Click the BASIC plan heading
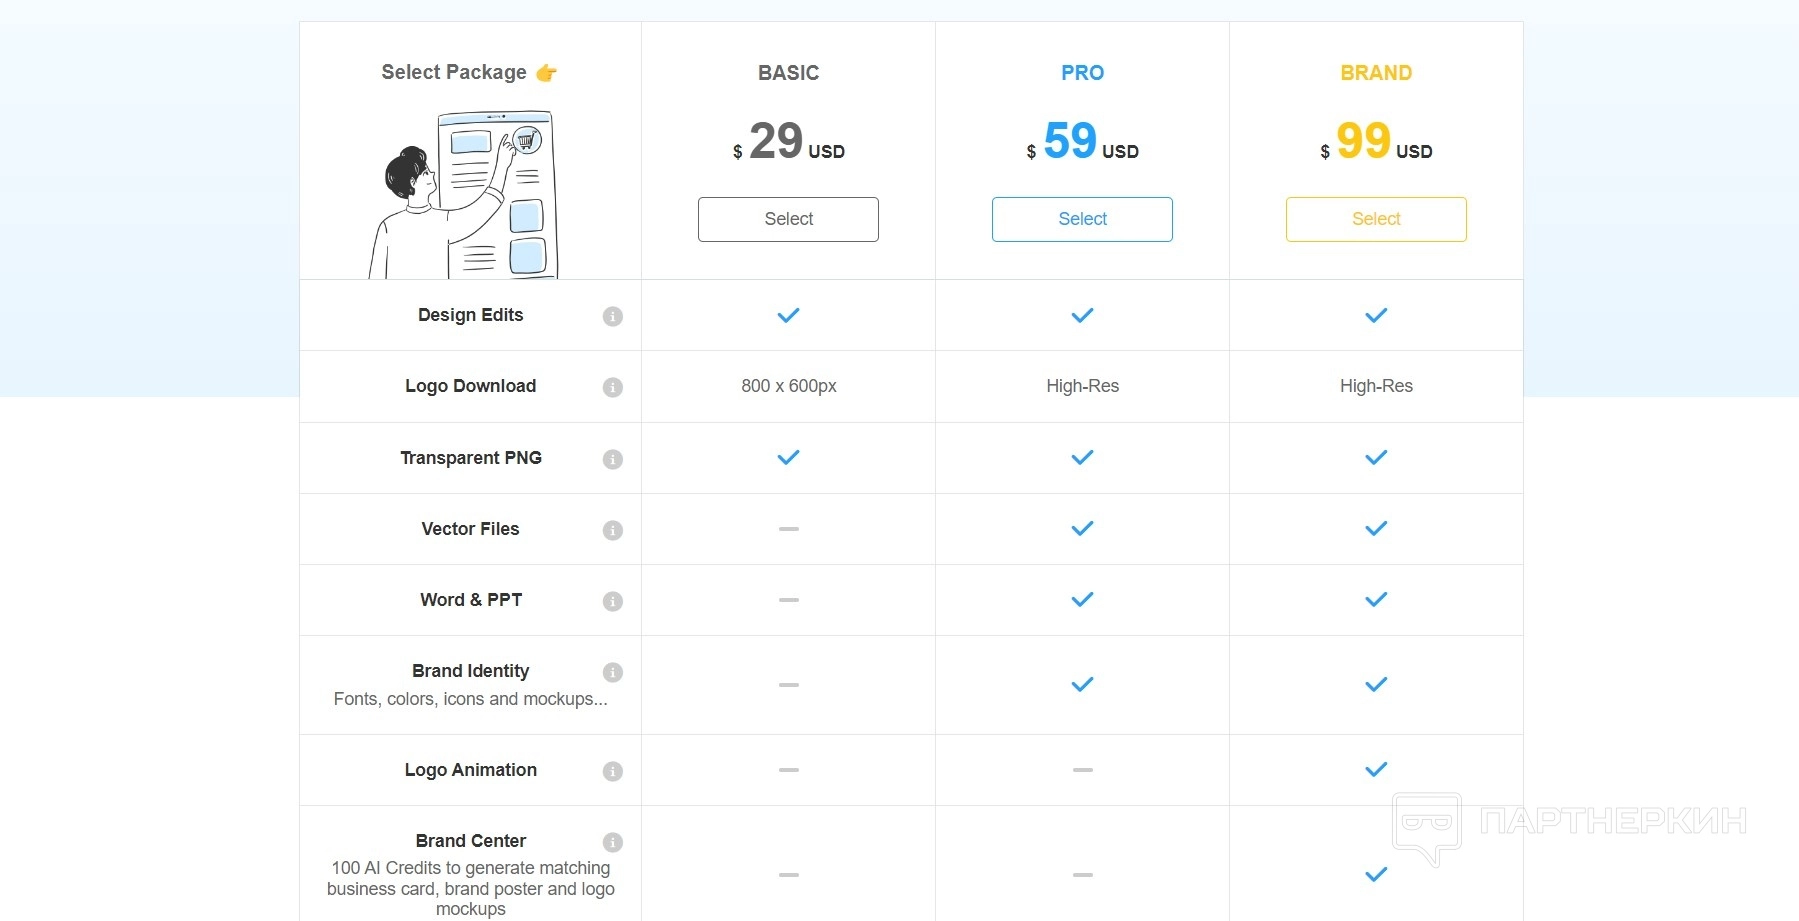 click(x=788, y=73)
